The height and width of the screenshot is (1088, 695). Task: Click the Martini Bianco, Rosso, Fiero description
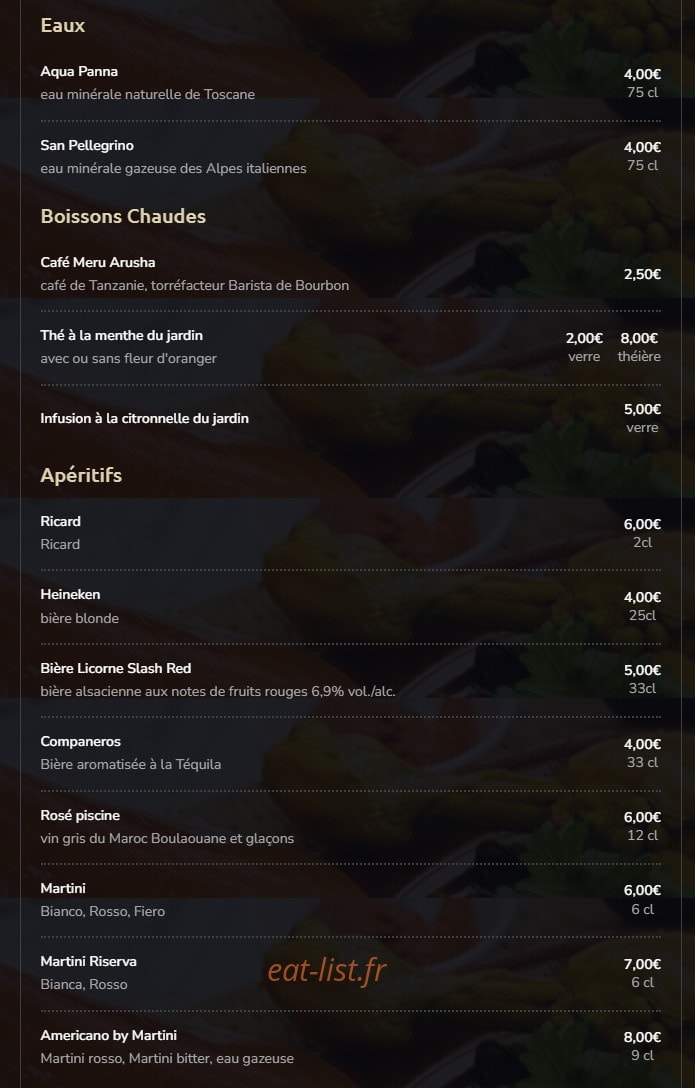coord(103,911)
